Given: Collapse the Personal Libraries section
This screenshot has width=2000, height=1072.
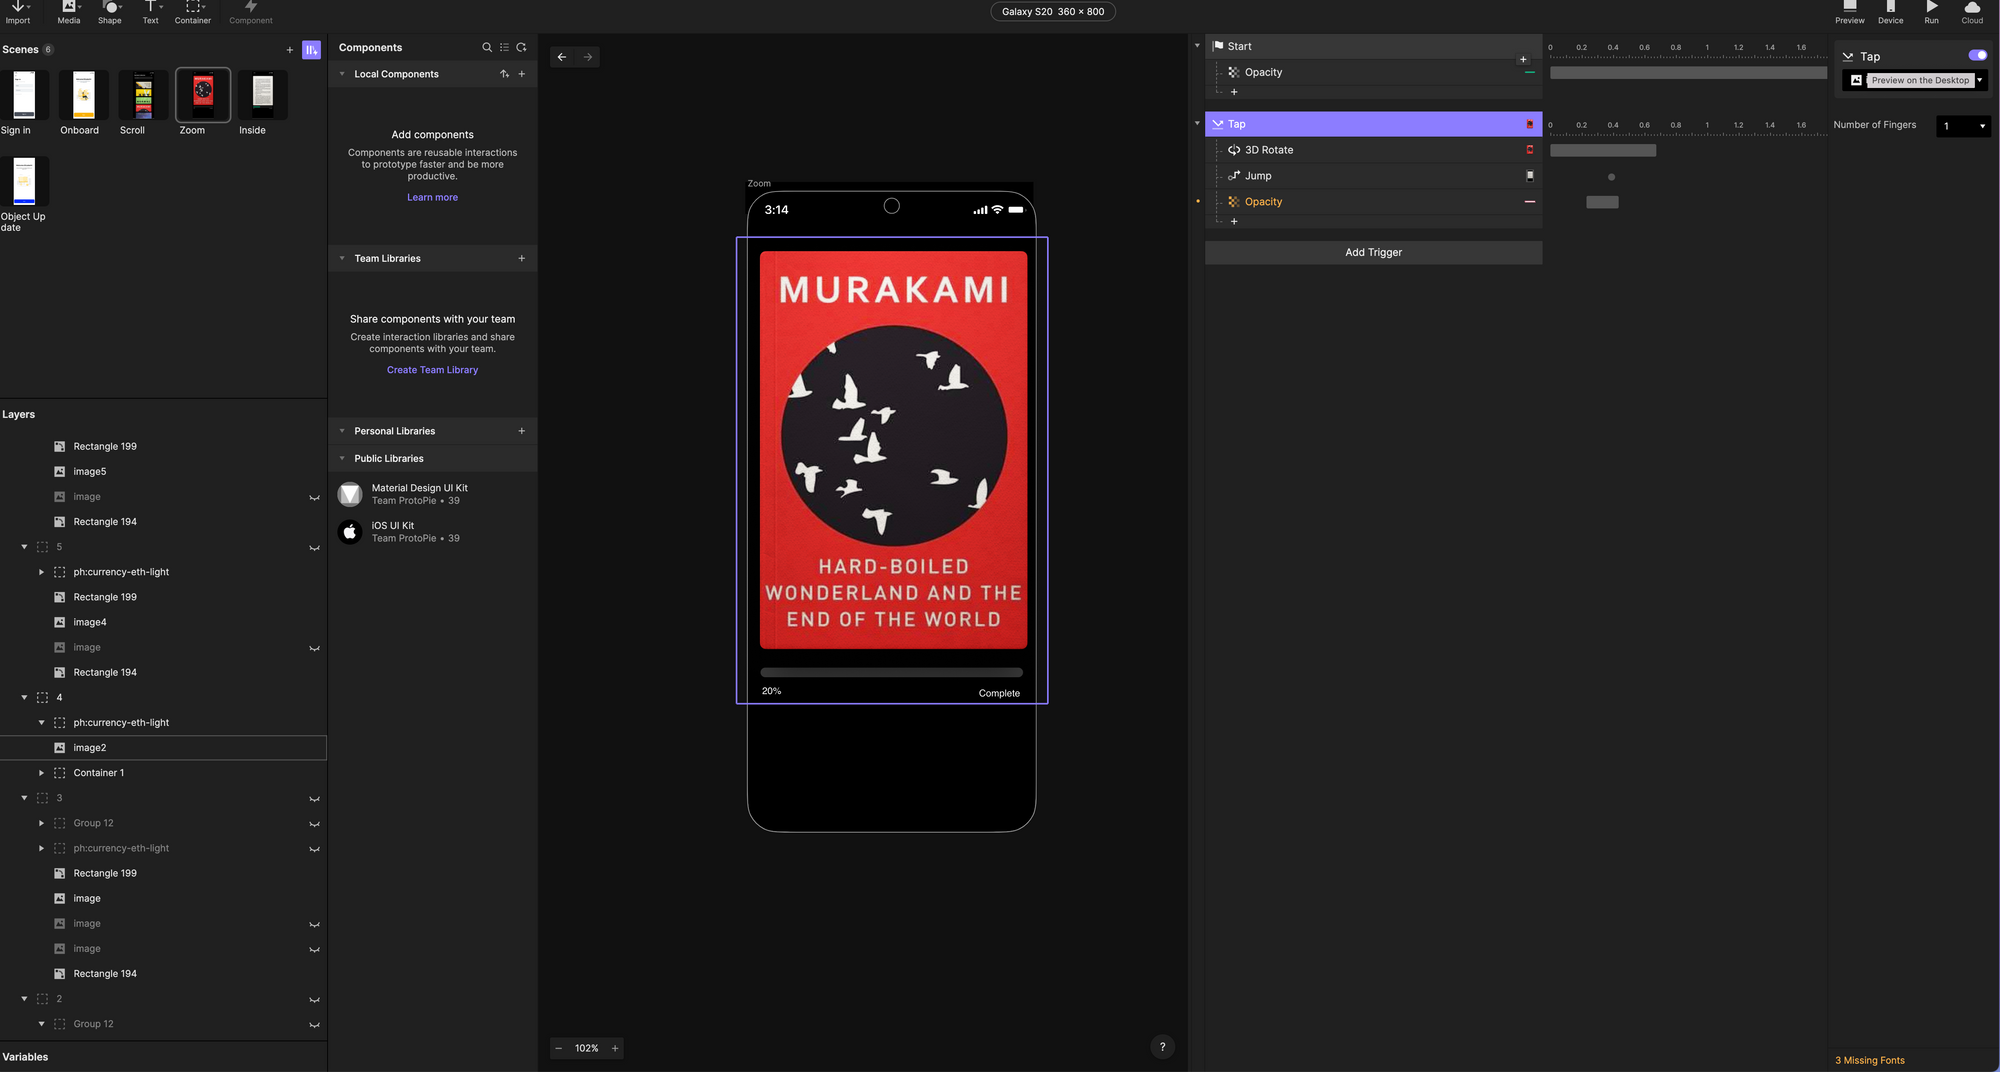Looking at the screenshot, I should click(x=342, y=431).
